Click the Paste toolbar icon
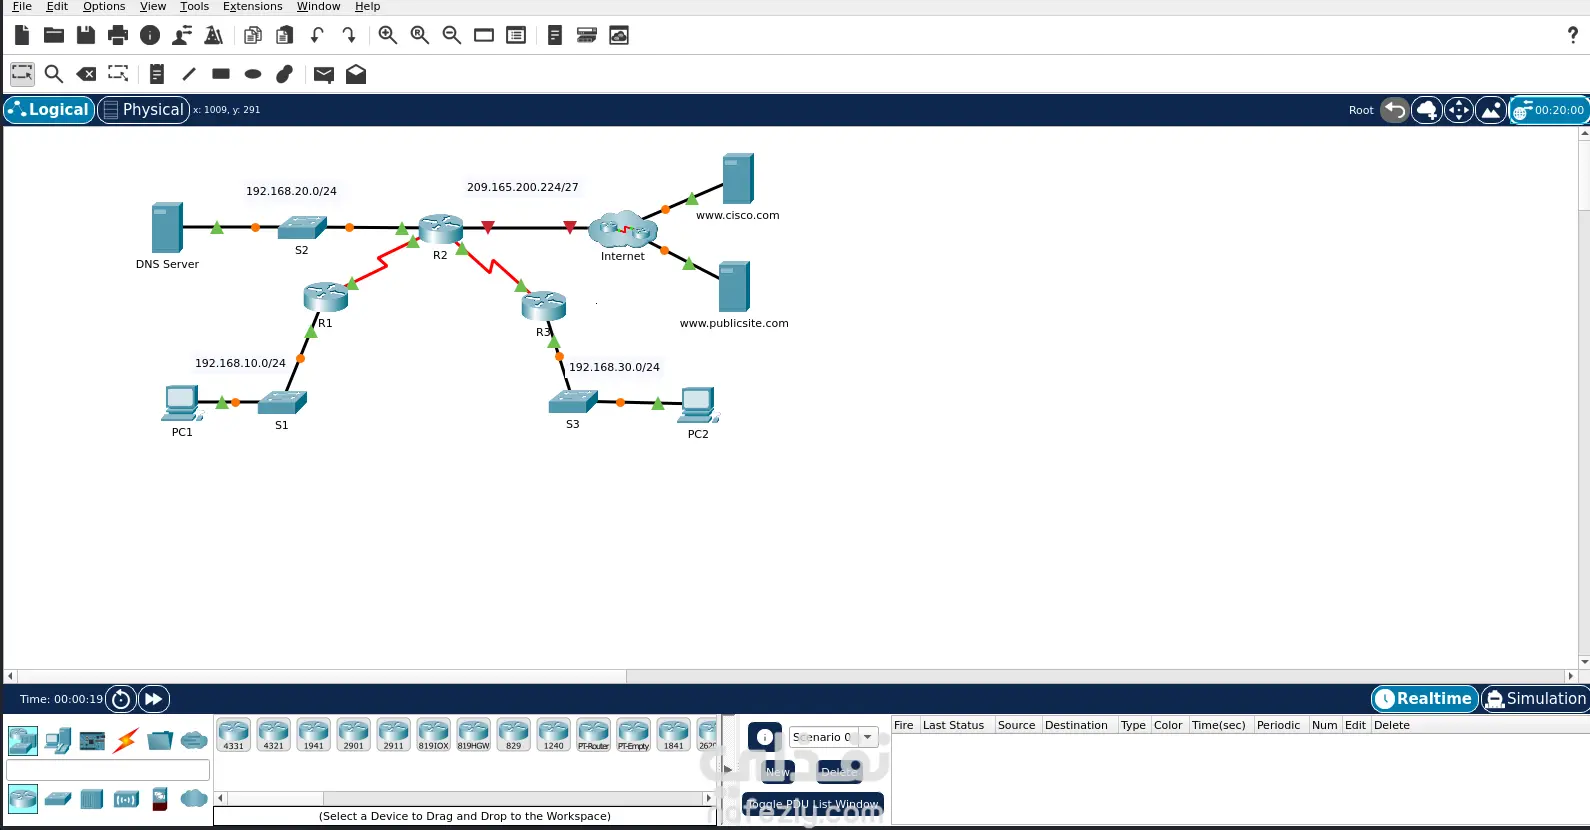This screenshot has height=830, width=1590. click(285, 36)
